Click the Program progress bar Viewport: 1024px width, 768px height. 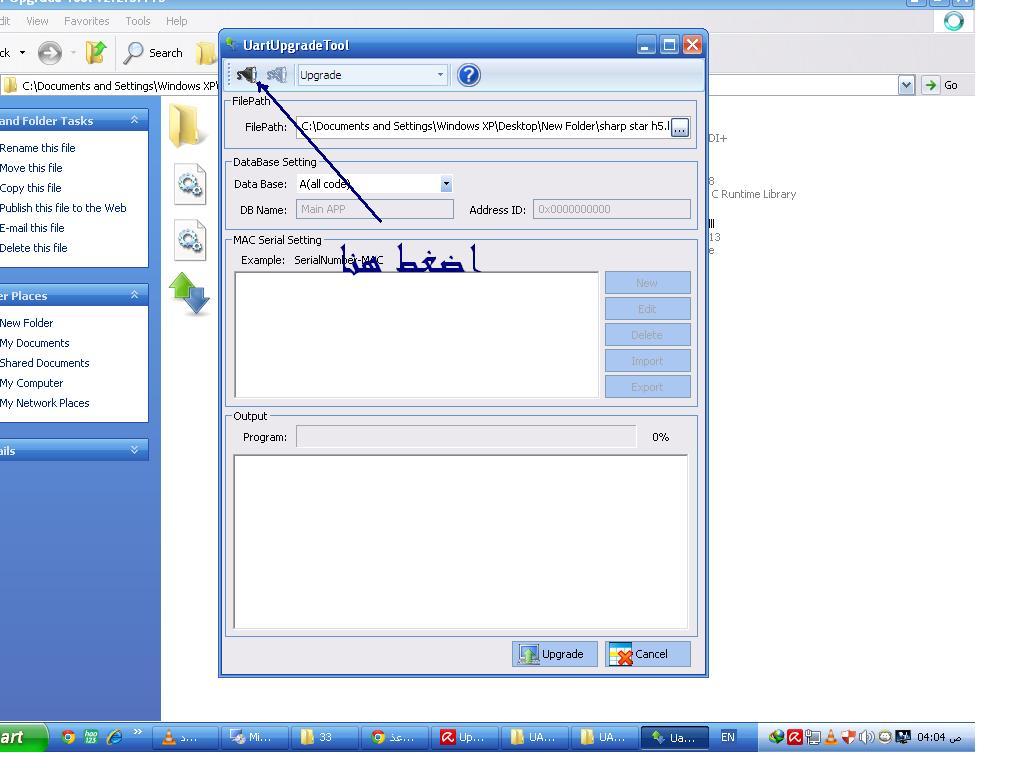click(x=466, y=437)
